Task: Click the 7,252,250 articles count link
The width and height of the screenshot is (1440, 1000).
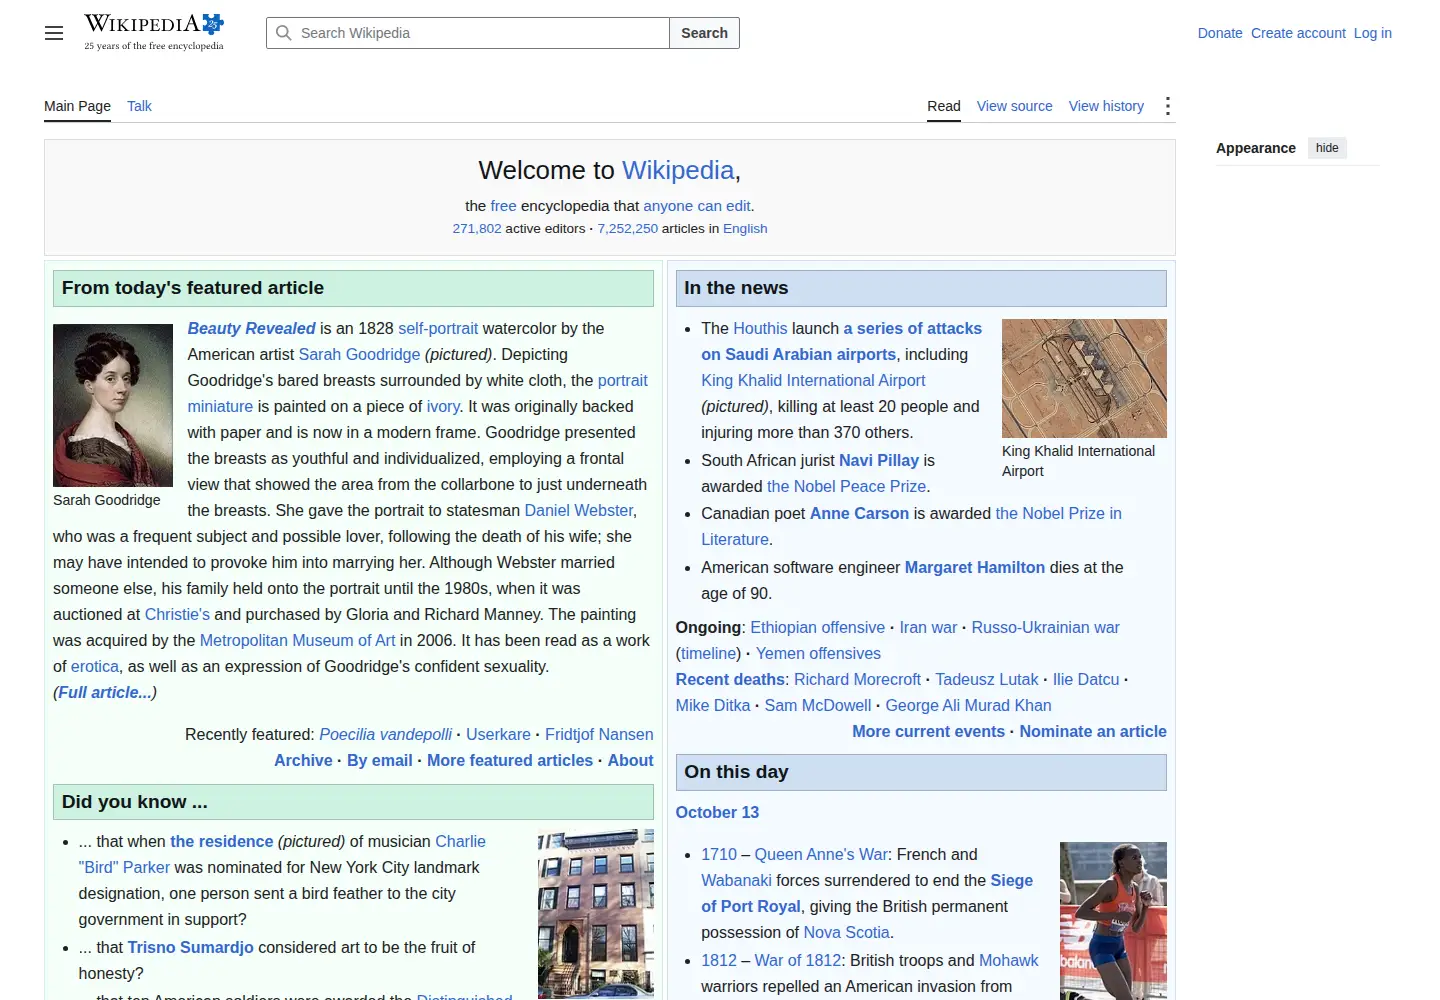Action: pyautogui.click(x=628, y=228)
